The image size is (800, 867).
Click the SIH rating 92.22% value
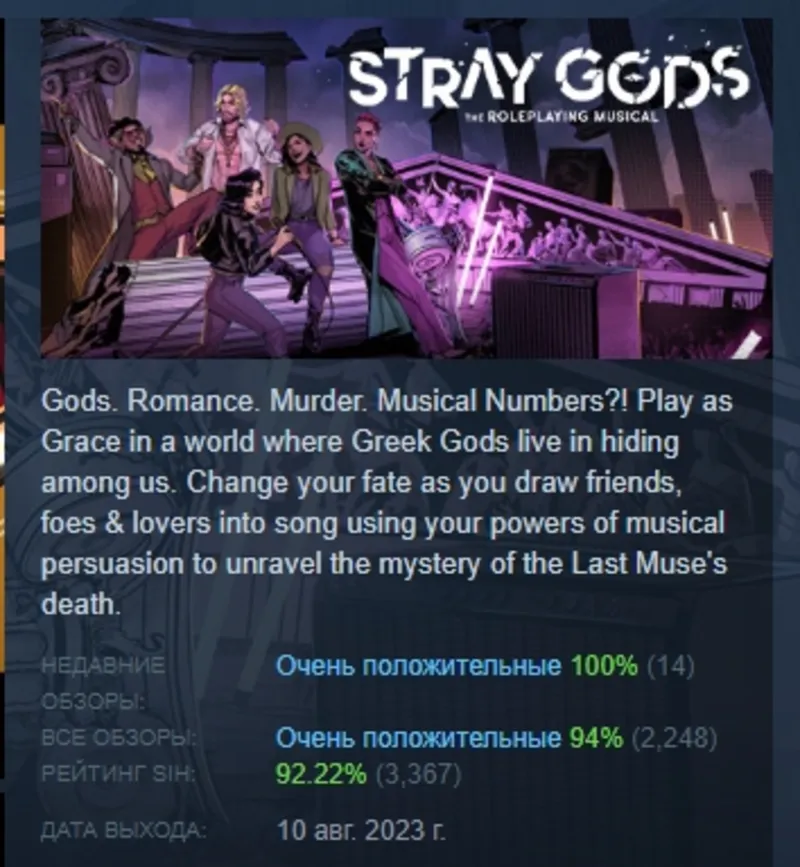point(321,774)
